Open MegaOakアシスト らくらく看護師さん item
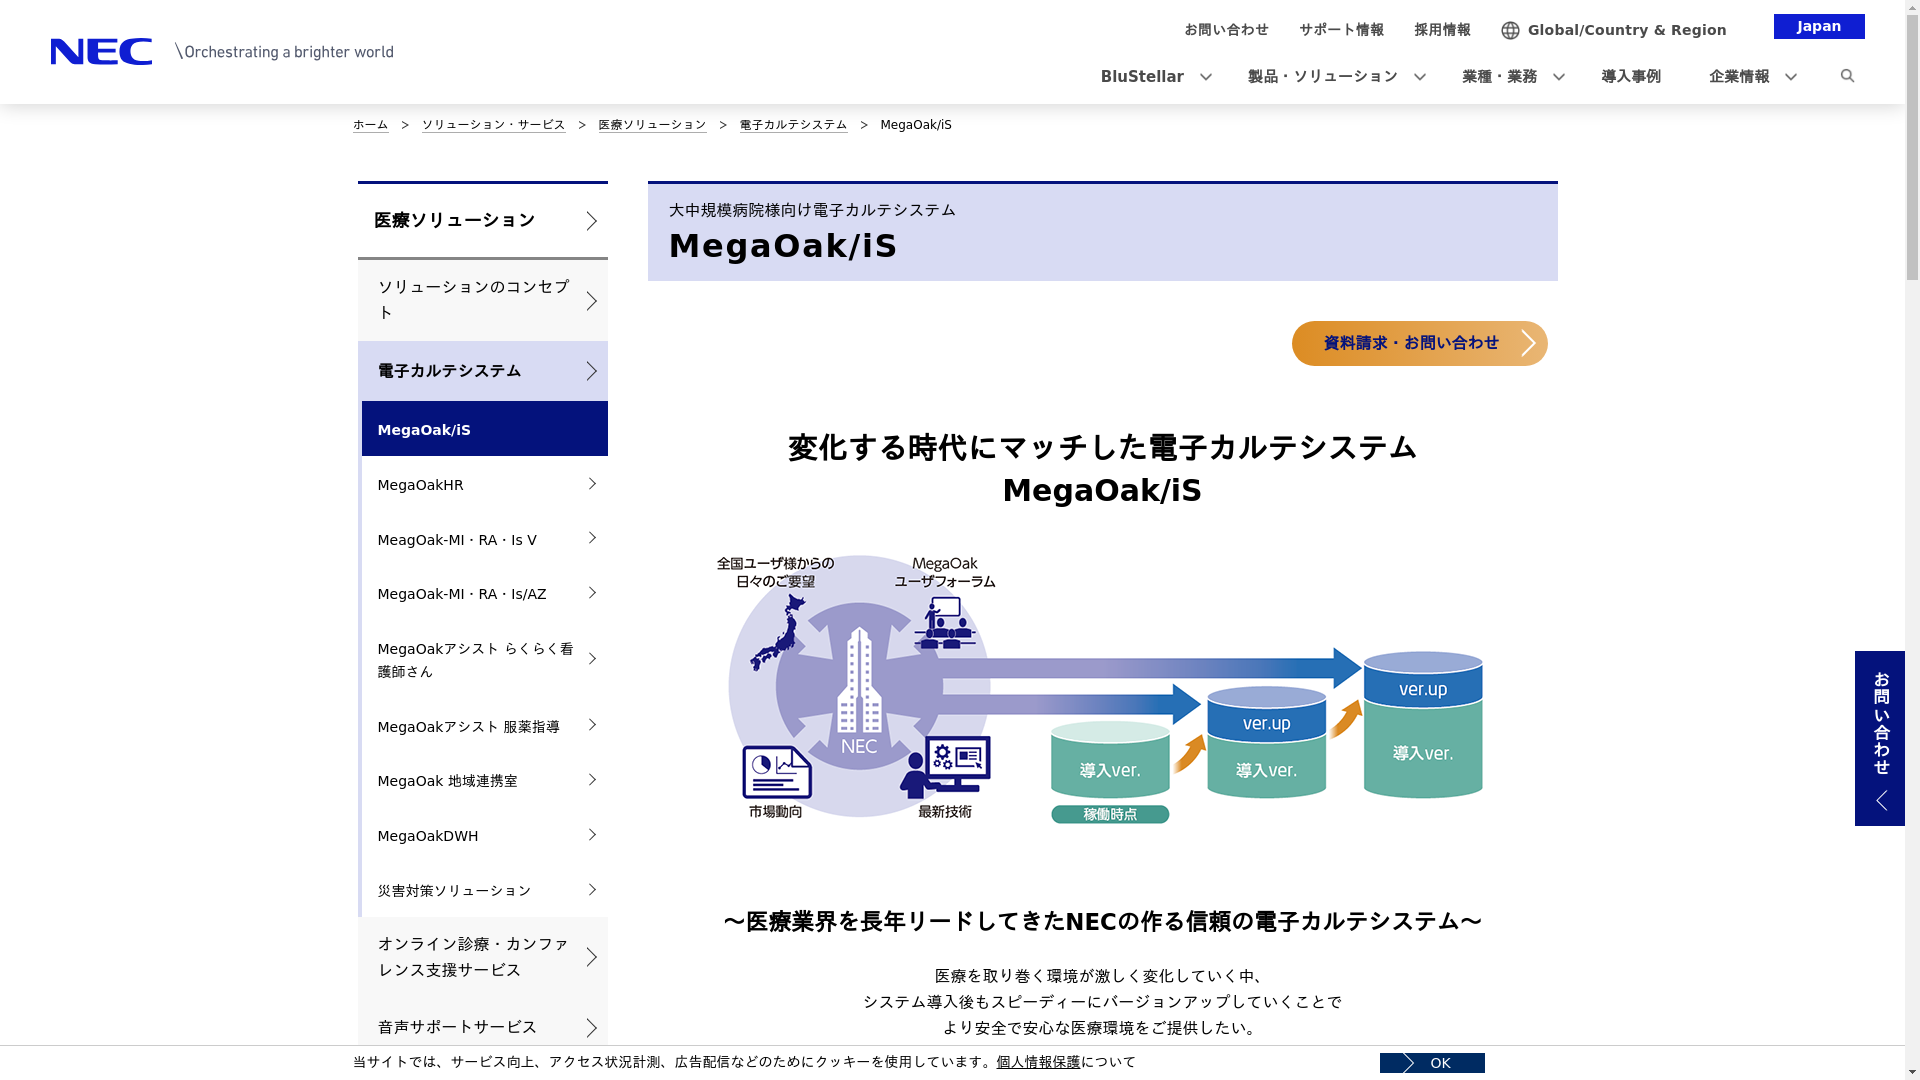 [x=485, y=659]
